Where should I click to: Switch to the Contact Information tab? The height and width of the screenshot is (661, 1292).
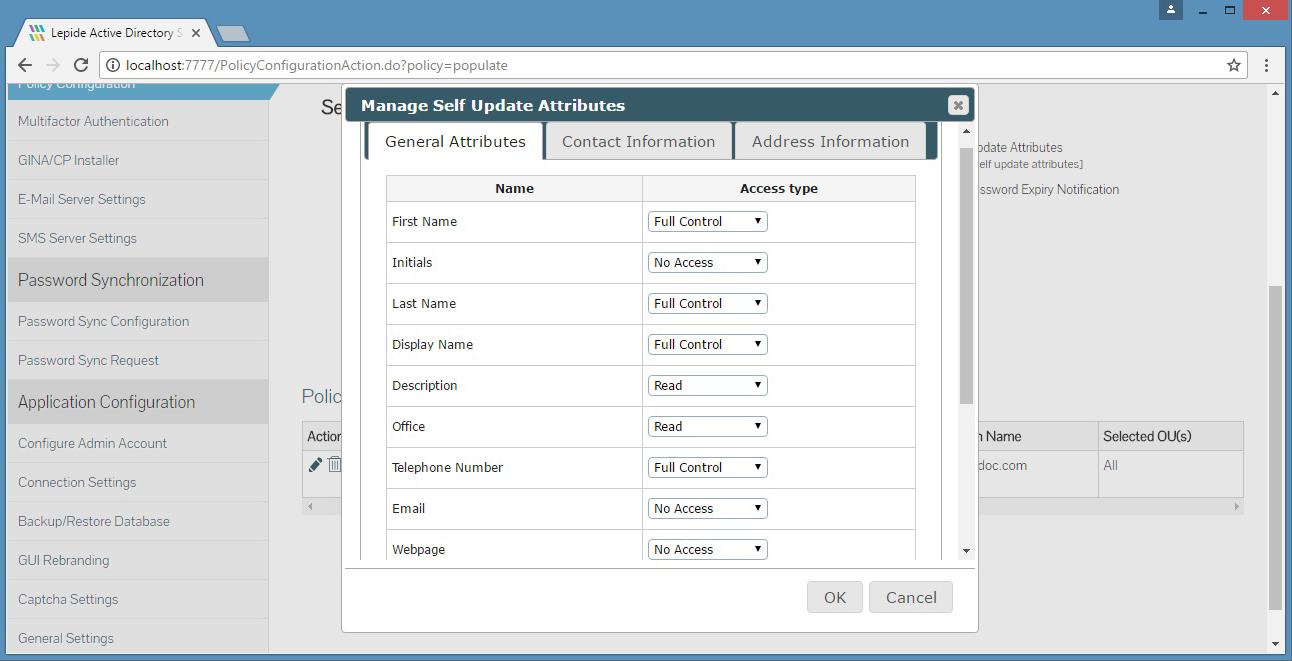pos(638,141)
